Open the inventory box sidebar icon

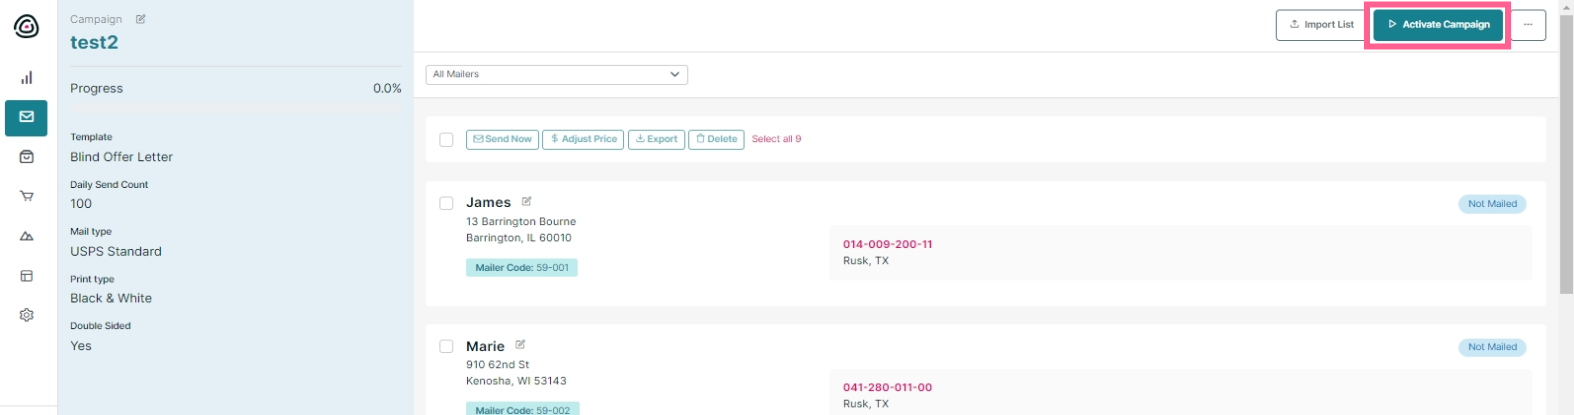[x=26, y=157]
